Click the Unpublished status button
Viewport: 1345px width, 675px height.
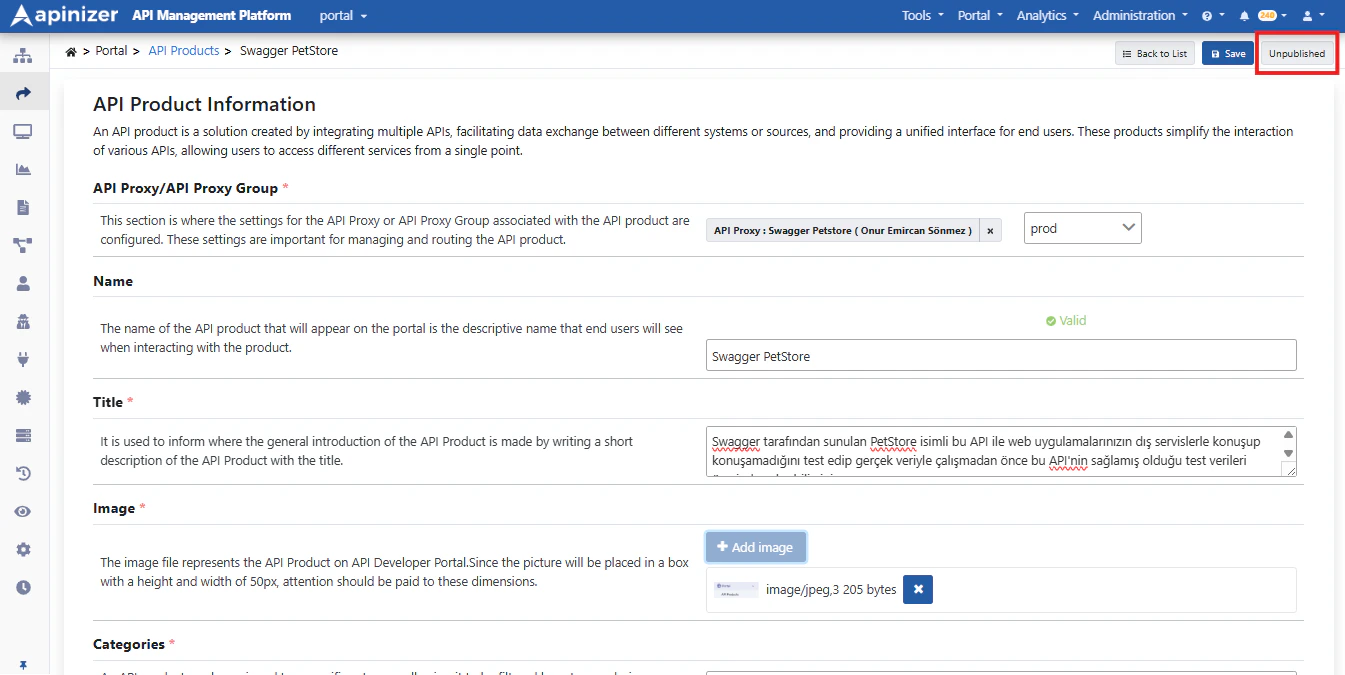pyautogui.click(x=1297, y=53)
